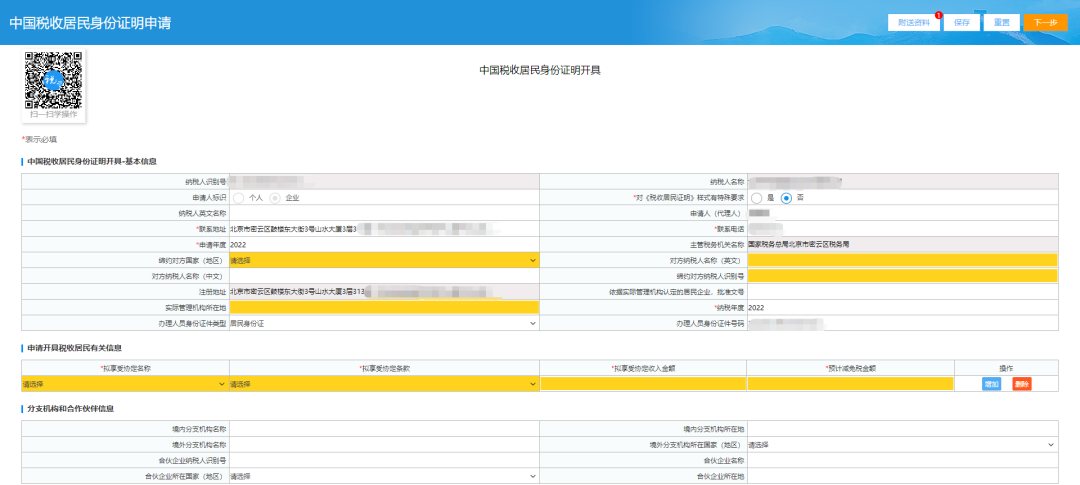Click the 拟享受协定收入金额 input field
Image resolution: width=1080 pixels, height=485 pixels.
pyautogui.click(x=643, y=384)
